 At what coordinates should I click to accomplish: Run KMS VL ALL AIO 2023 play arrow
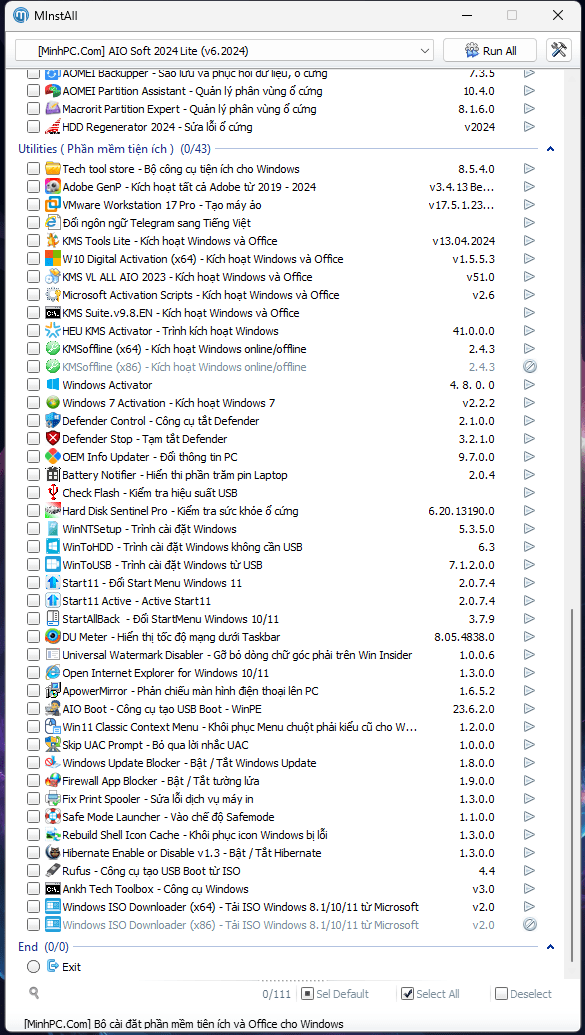(529, 277)
